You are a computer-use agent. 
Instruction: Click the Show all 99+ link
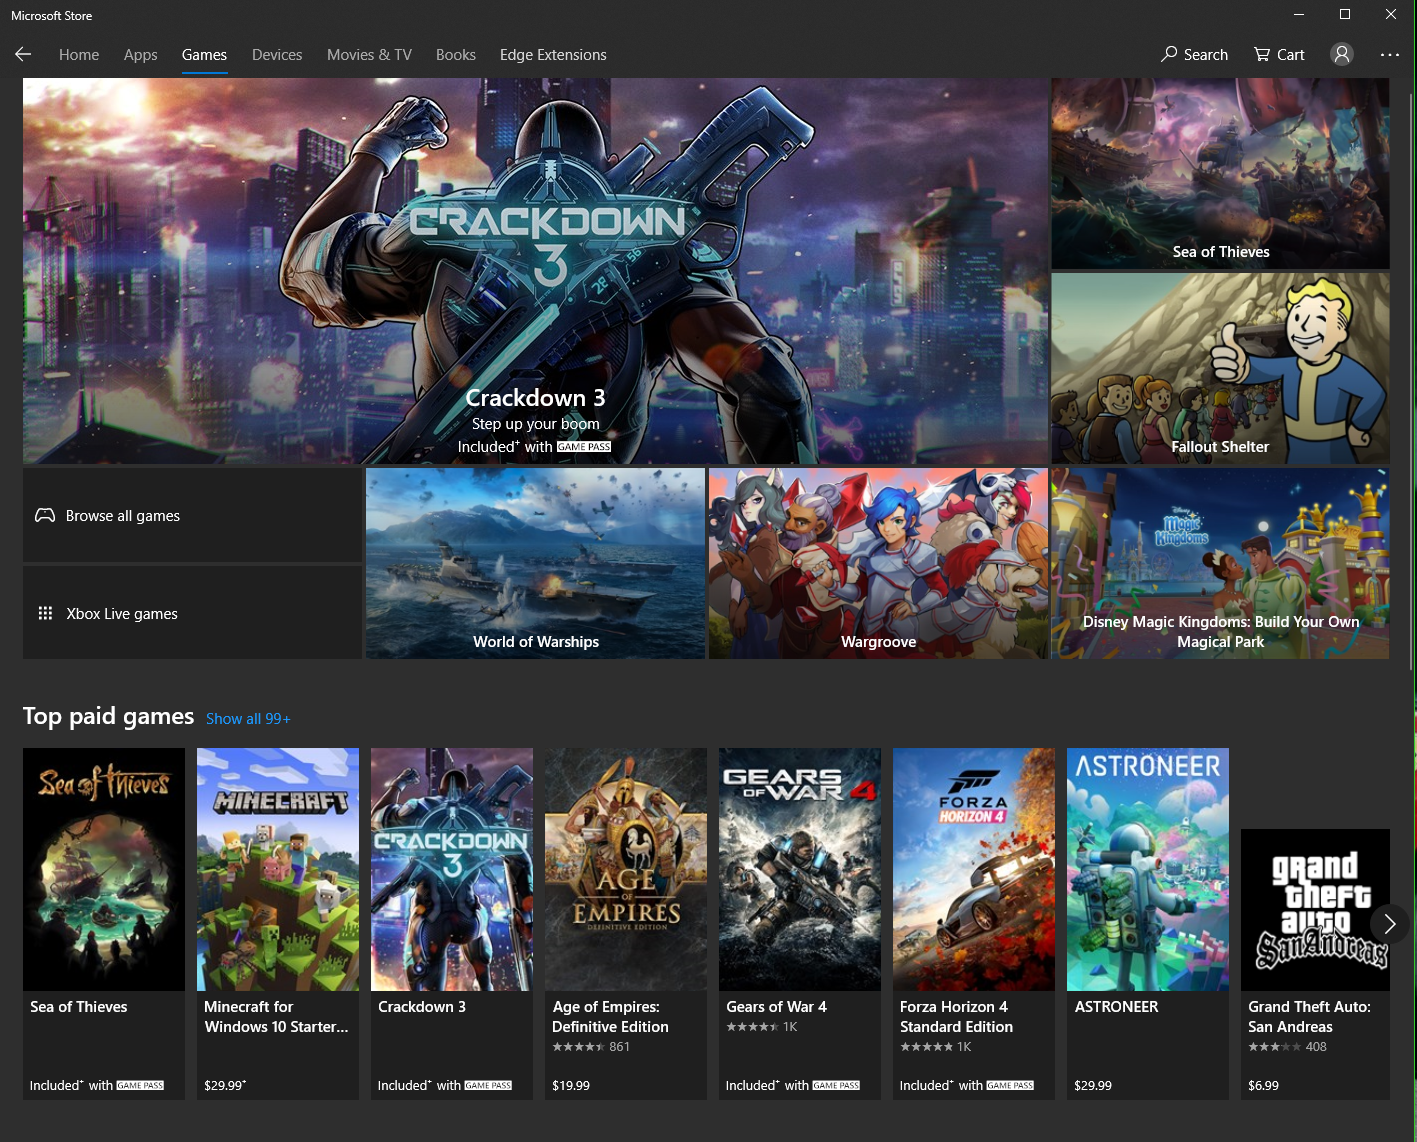[x=248, y=718]
